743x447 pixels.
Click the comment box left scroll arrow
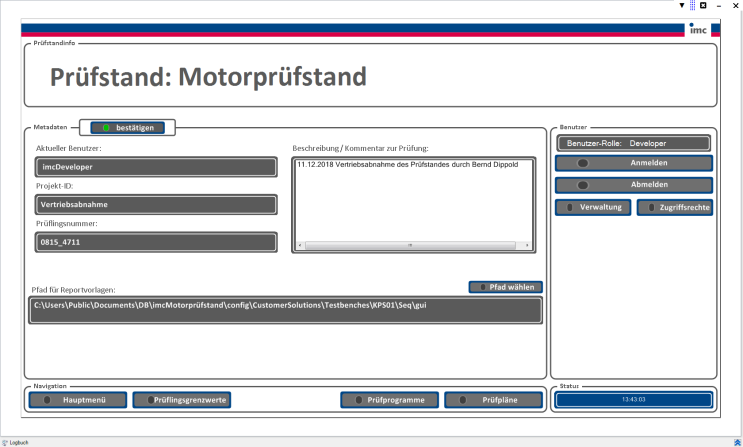[x=299, y=245]
